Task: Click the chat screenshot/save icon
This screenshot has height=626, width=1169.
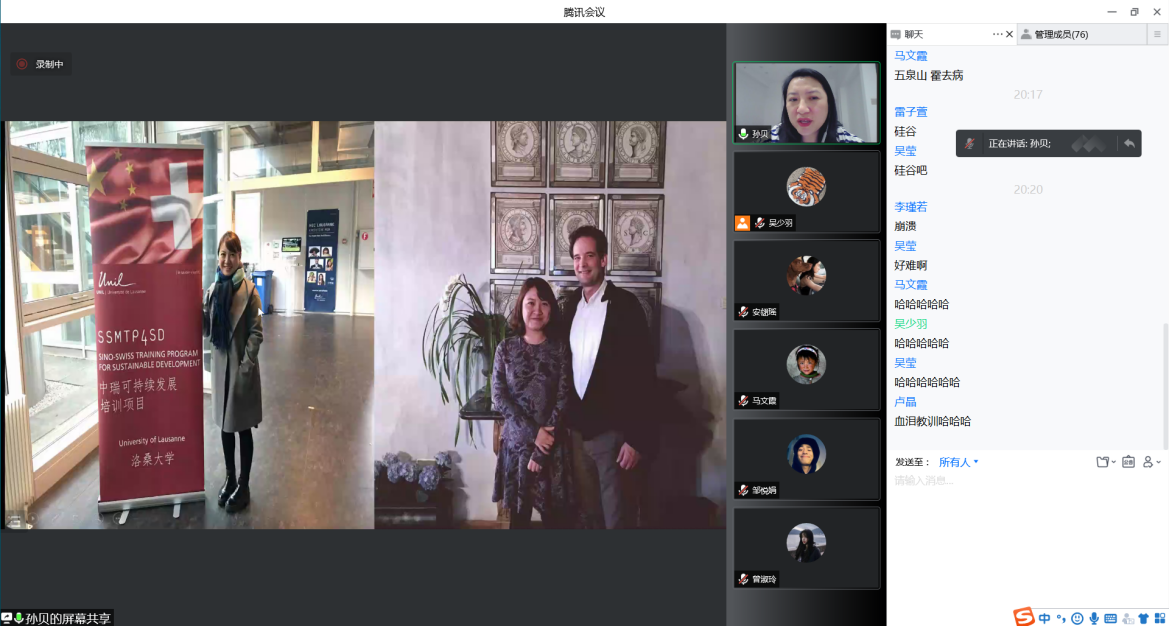Action: 1128,462
